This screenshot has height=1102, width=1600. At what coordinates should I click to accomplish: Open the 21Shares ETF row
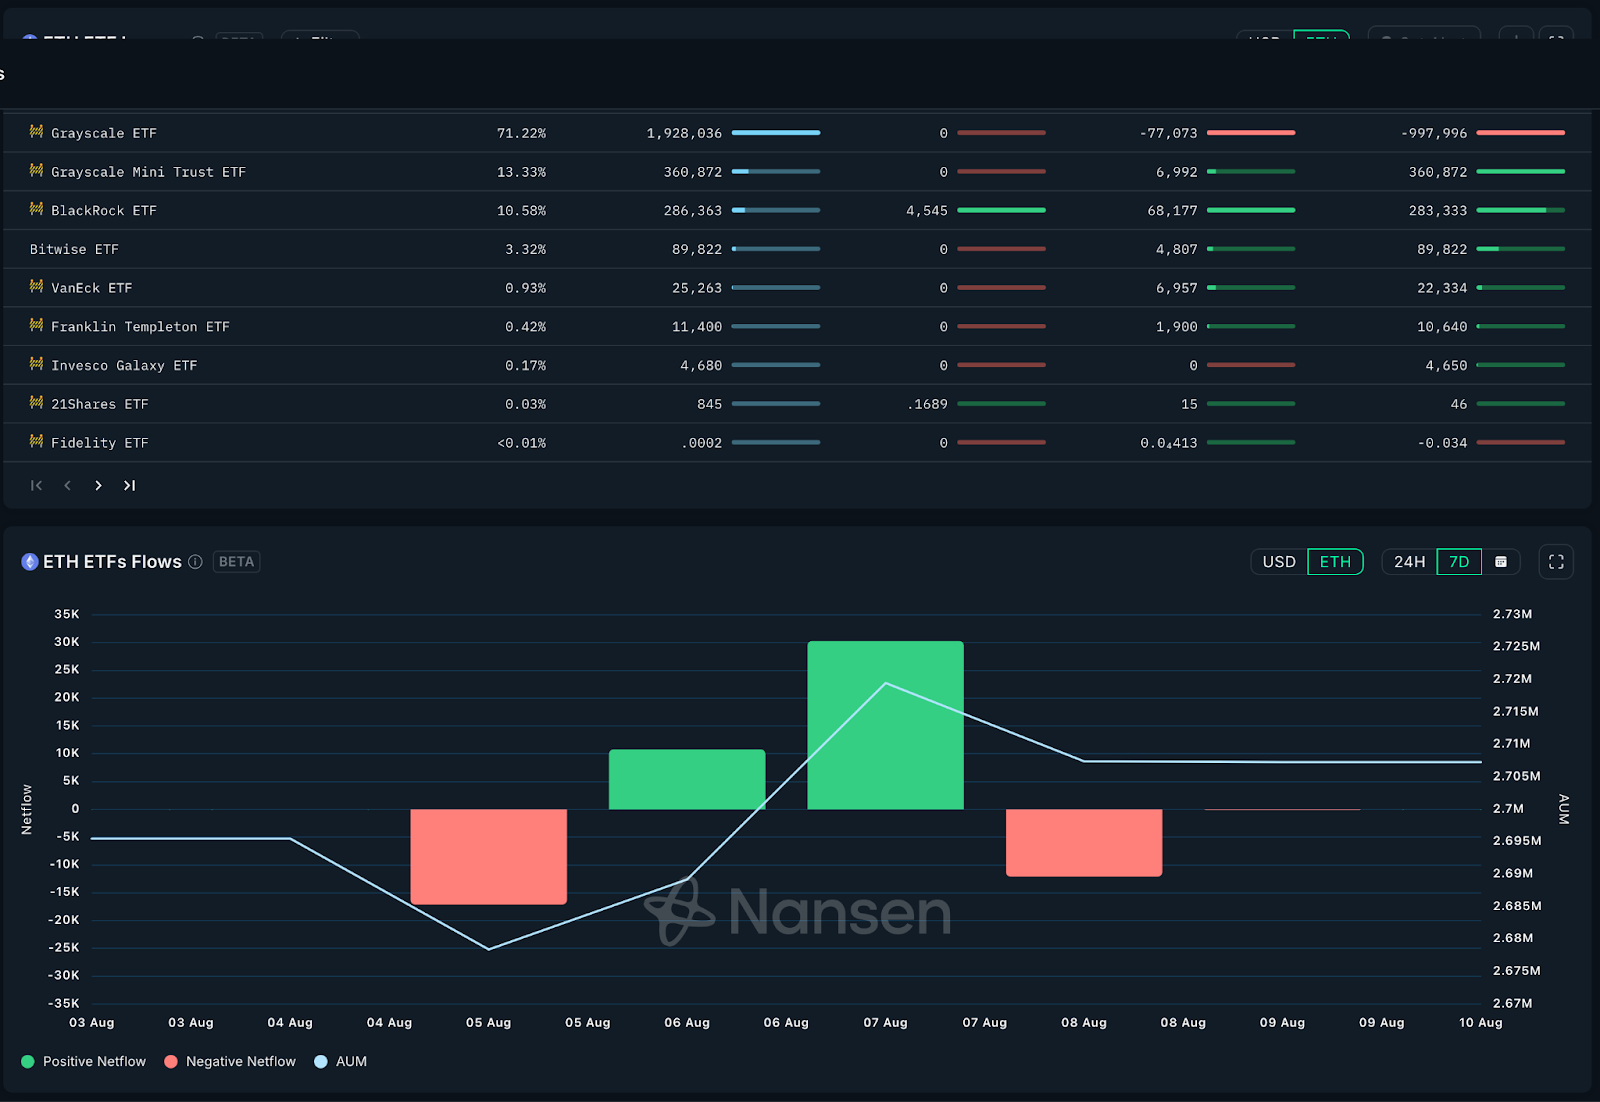pos(797,404)
